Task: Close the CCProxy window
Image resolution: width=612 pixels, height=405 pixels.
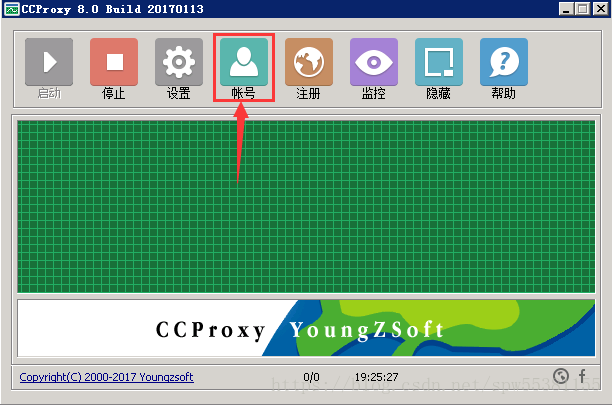Action: tap(601, 9)
